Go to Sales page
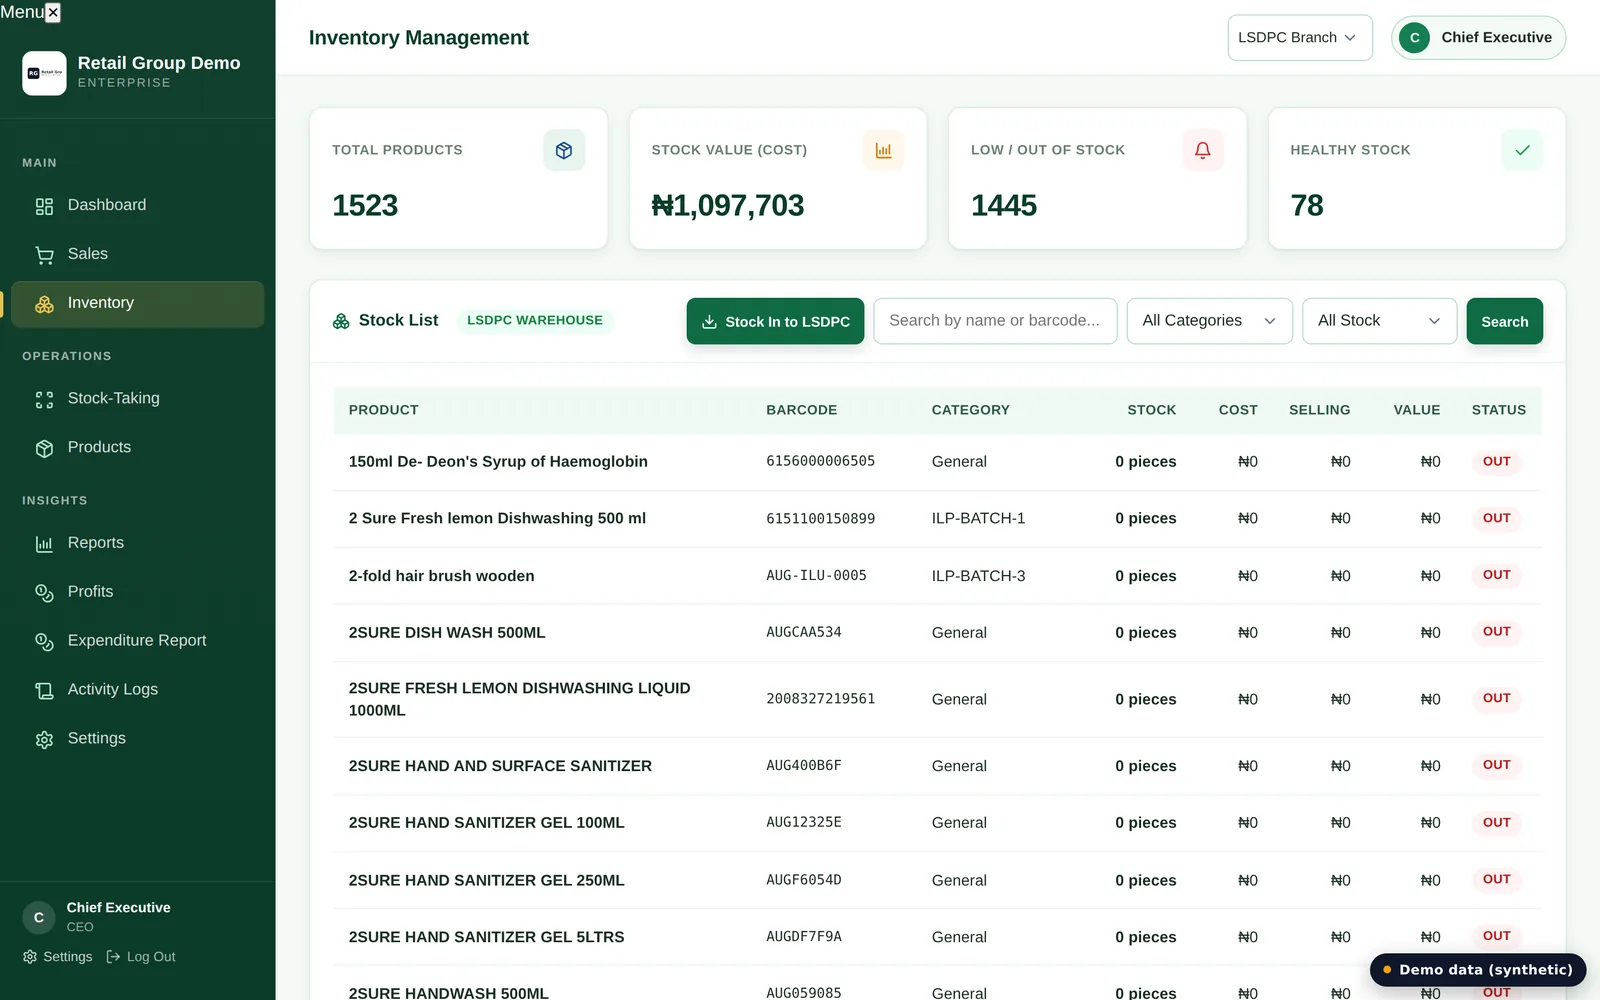This screenshot has width=1600, height=1000. pyautogui.click(x=138, y=254)
